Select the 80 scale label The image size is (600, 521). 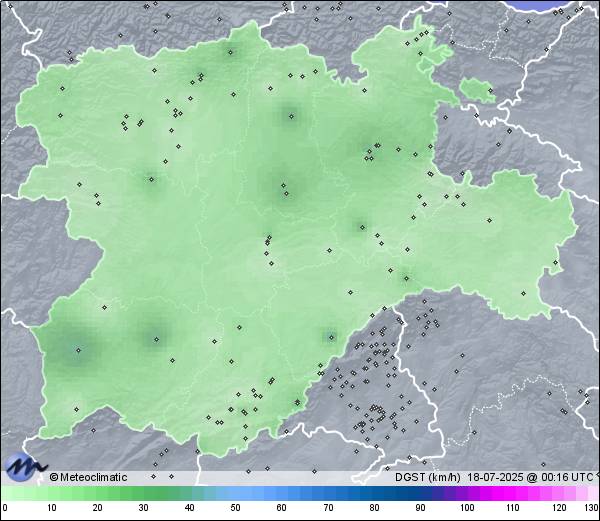pos(375,508)
